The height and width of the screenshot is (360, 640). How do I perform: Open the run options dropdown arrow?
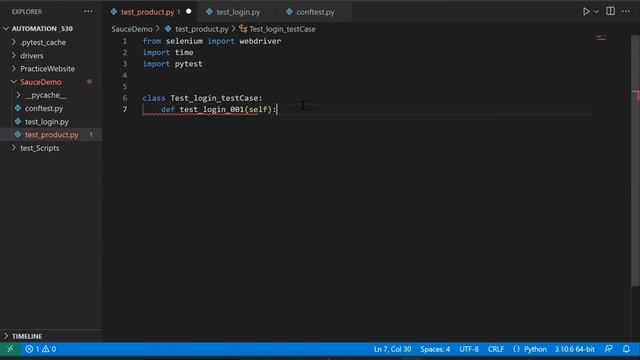point(596,12)
